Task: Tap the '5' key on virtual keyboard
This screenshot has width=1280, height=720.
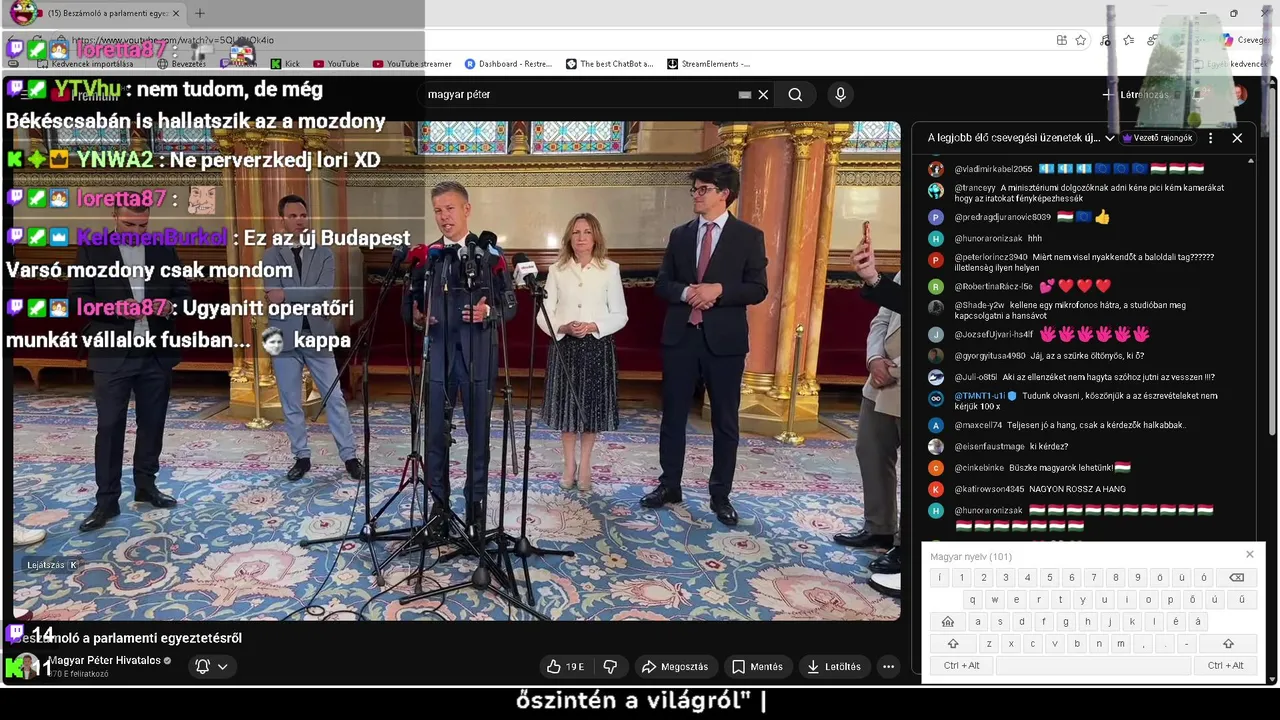Action: point(1049,578)
